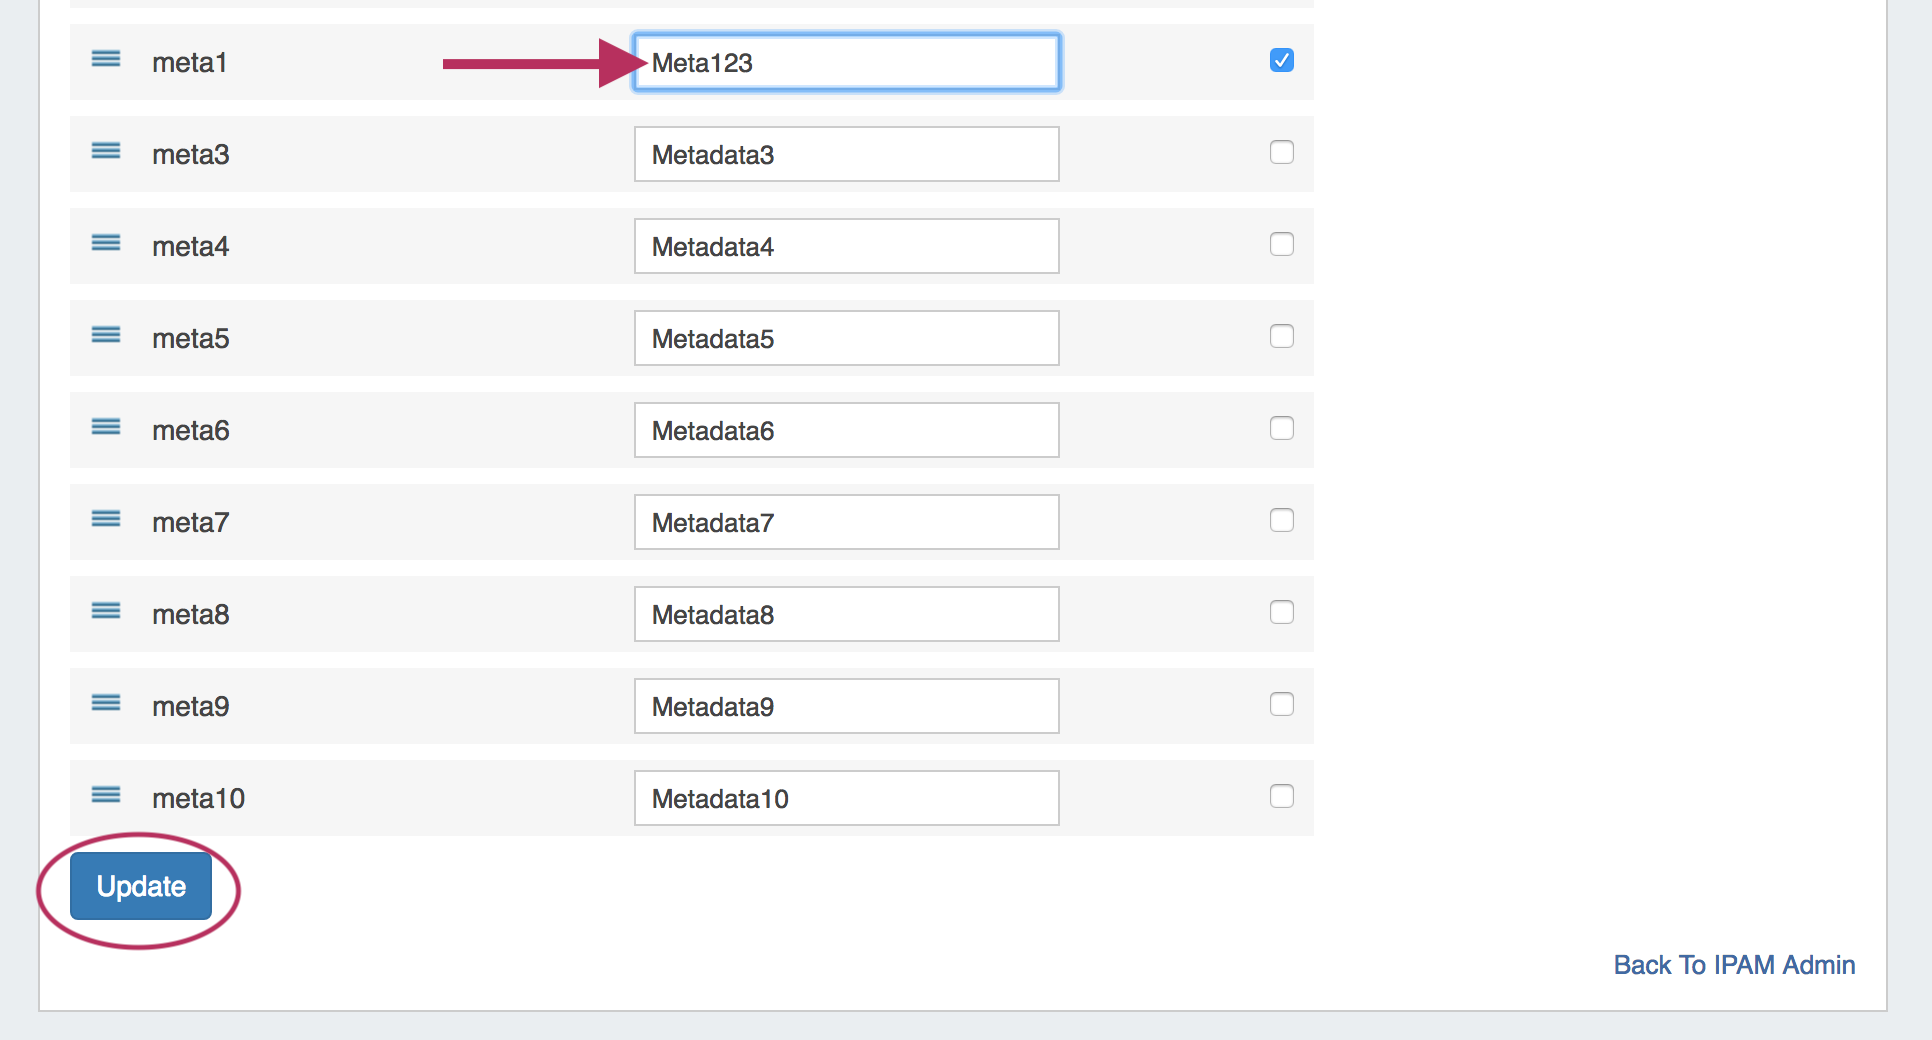The image size is (1932, 1040).
Task: Click the reorder icon beside meta8
Action: pyautogui.click(x=106, y=611)
